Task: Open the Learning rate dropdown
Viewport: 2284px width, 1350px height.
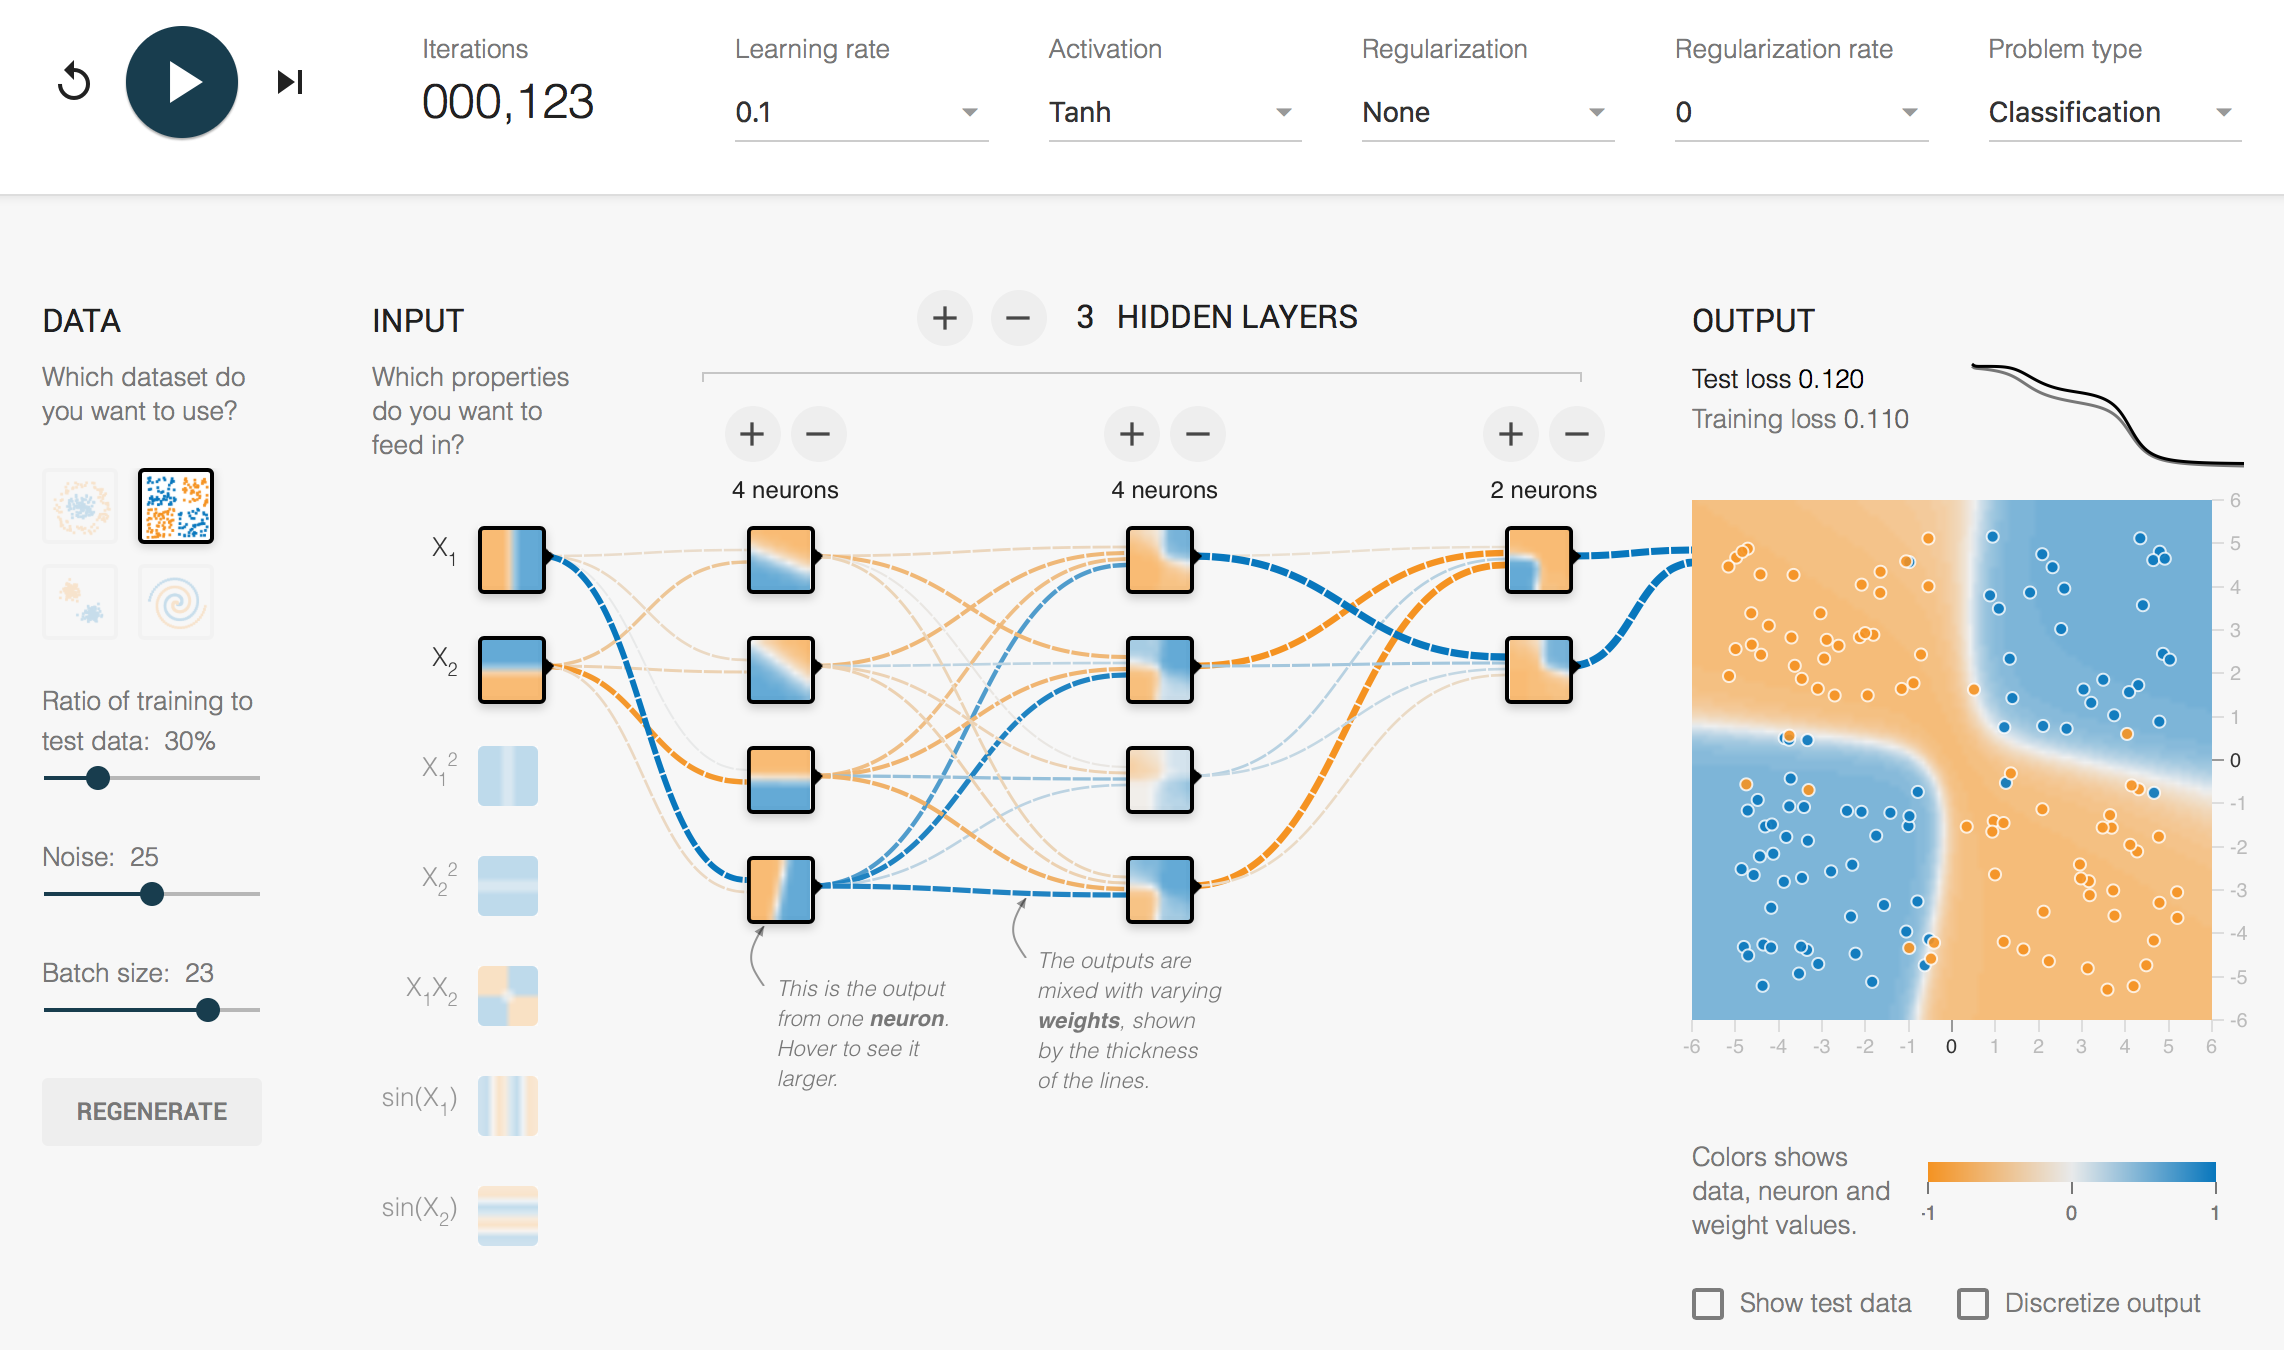Action: click(x=860, y=112)
